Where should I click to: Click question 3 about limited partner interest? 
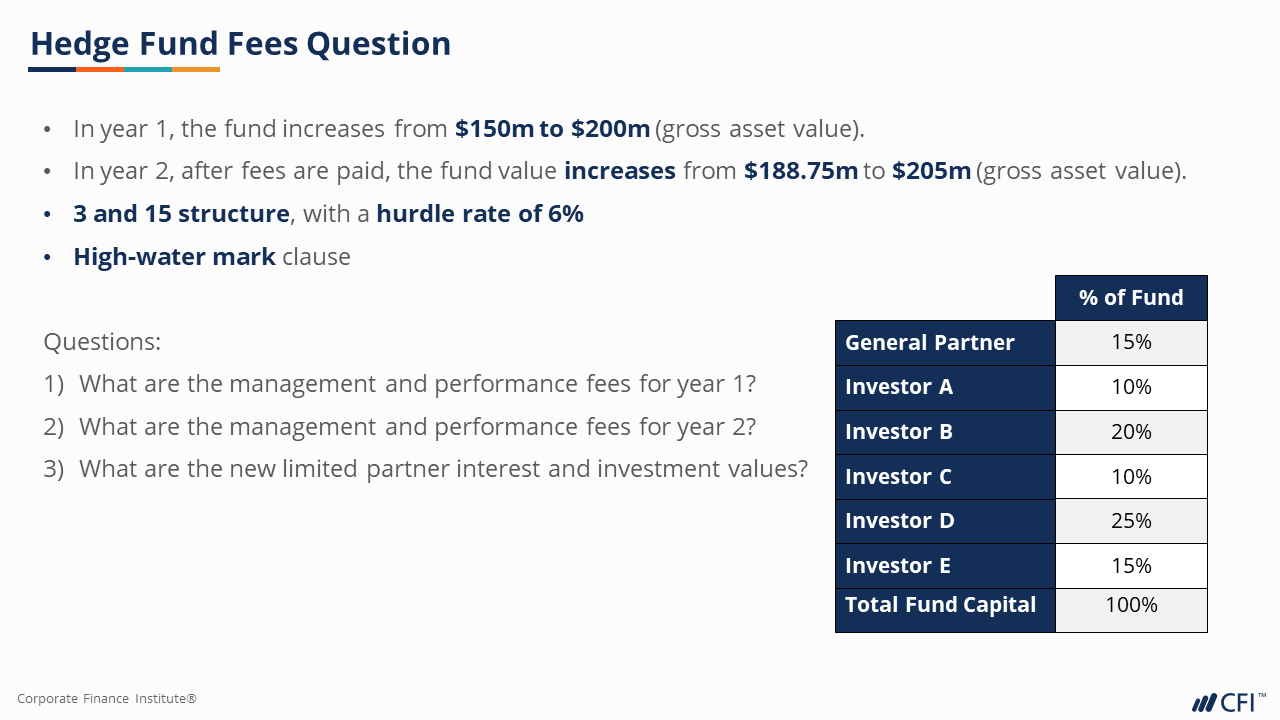[425, 469]
